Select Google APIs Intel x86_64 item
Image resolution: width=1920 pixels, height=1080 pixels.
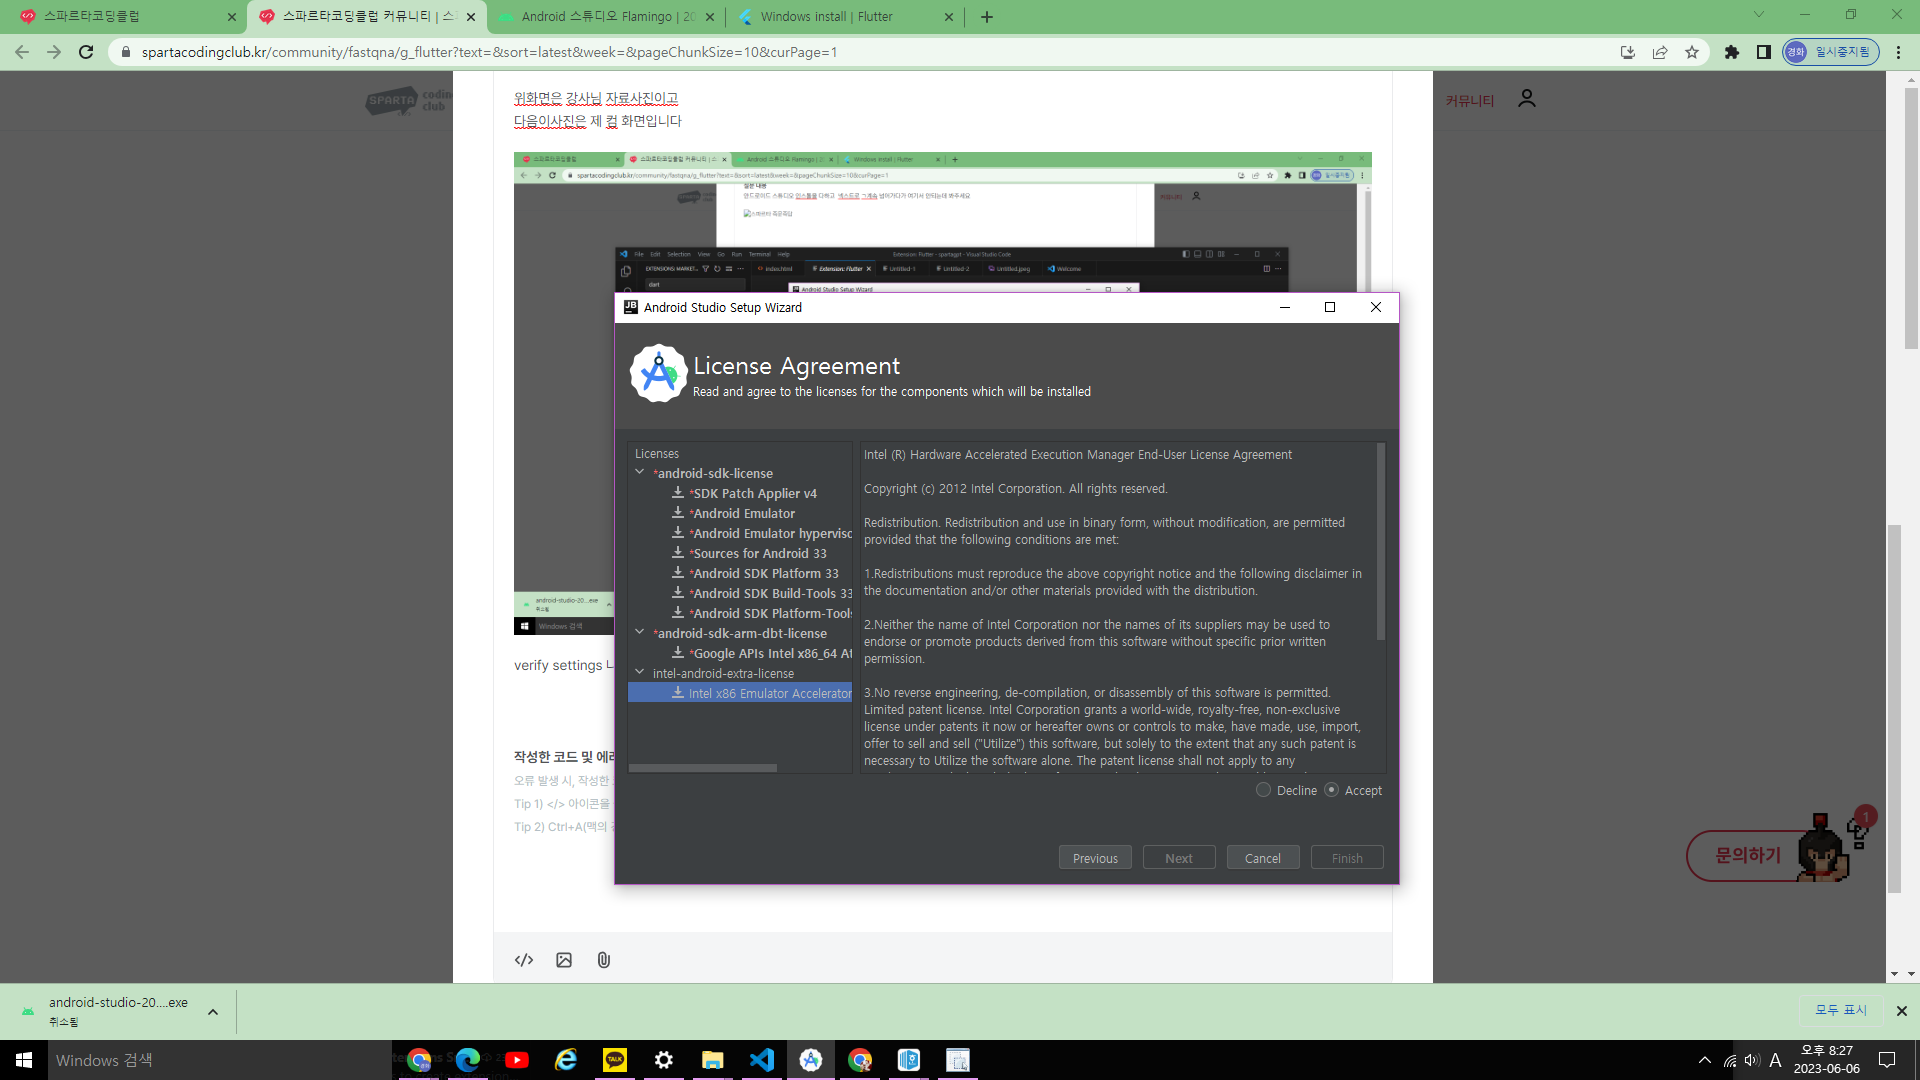(x=762, y=653)
